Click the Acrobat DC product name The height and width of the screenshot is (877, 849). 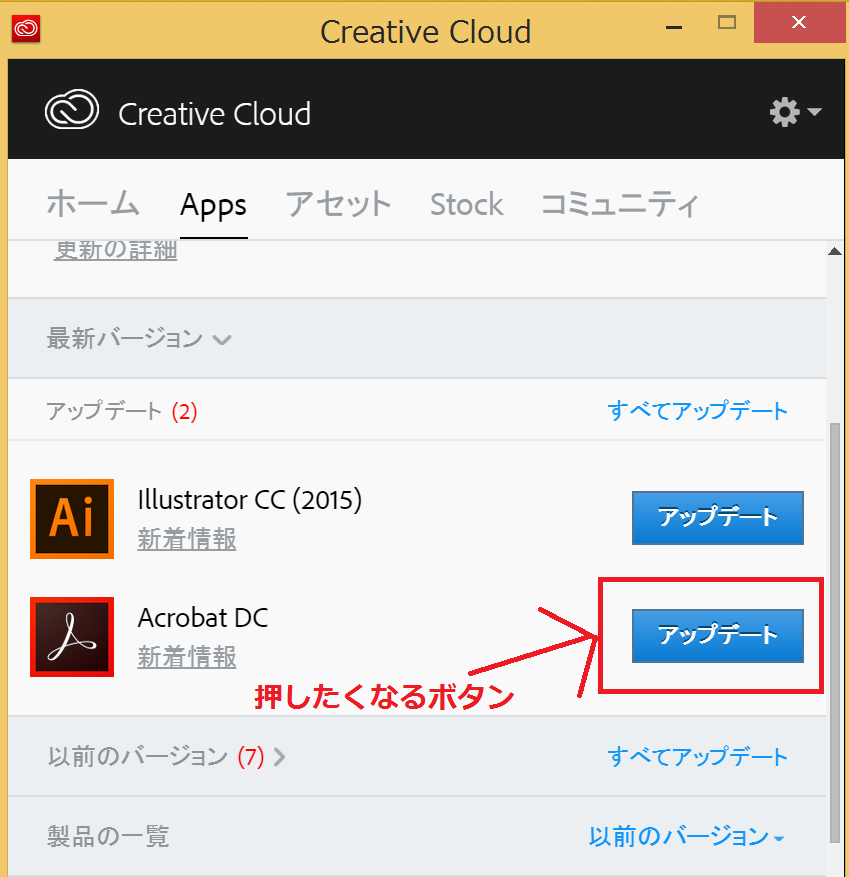tap(203, 617)
